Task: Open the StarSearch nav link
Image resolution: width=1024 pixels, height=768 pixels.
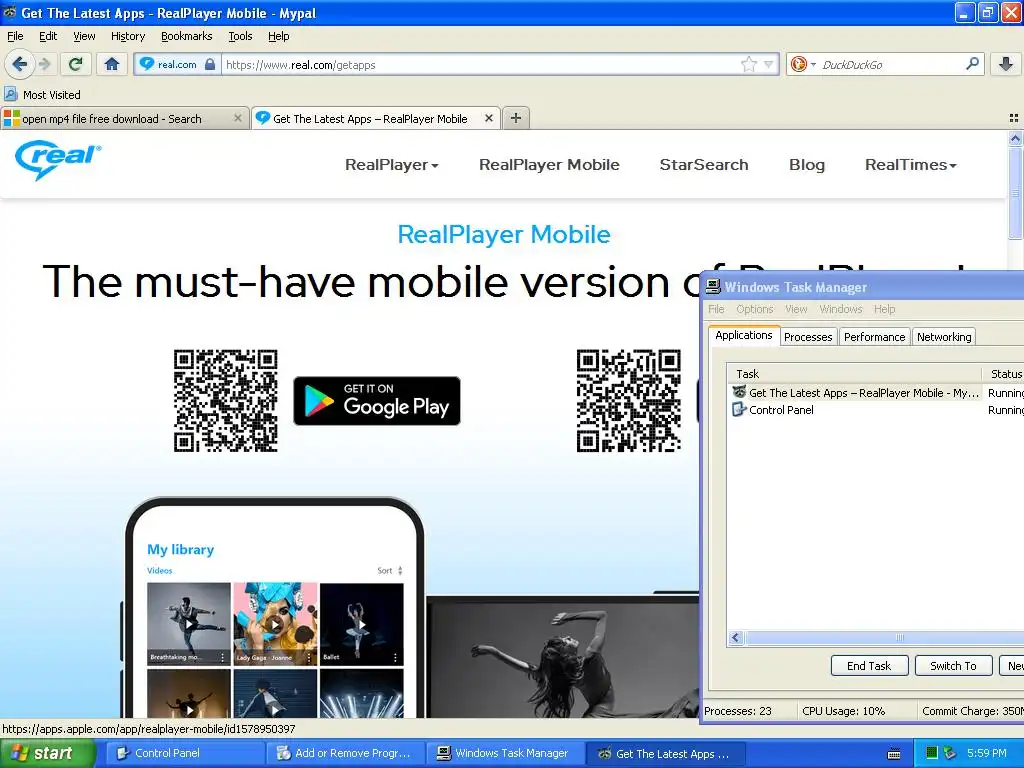Action: coord(704,165)
